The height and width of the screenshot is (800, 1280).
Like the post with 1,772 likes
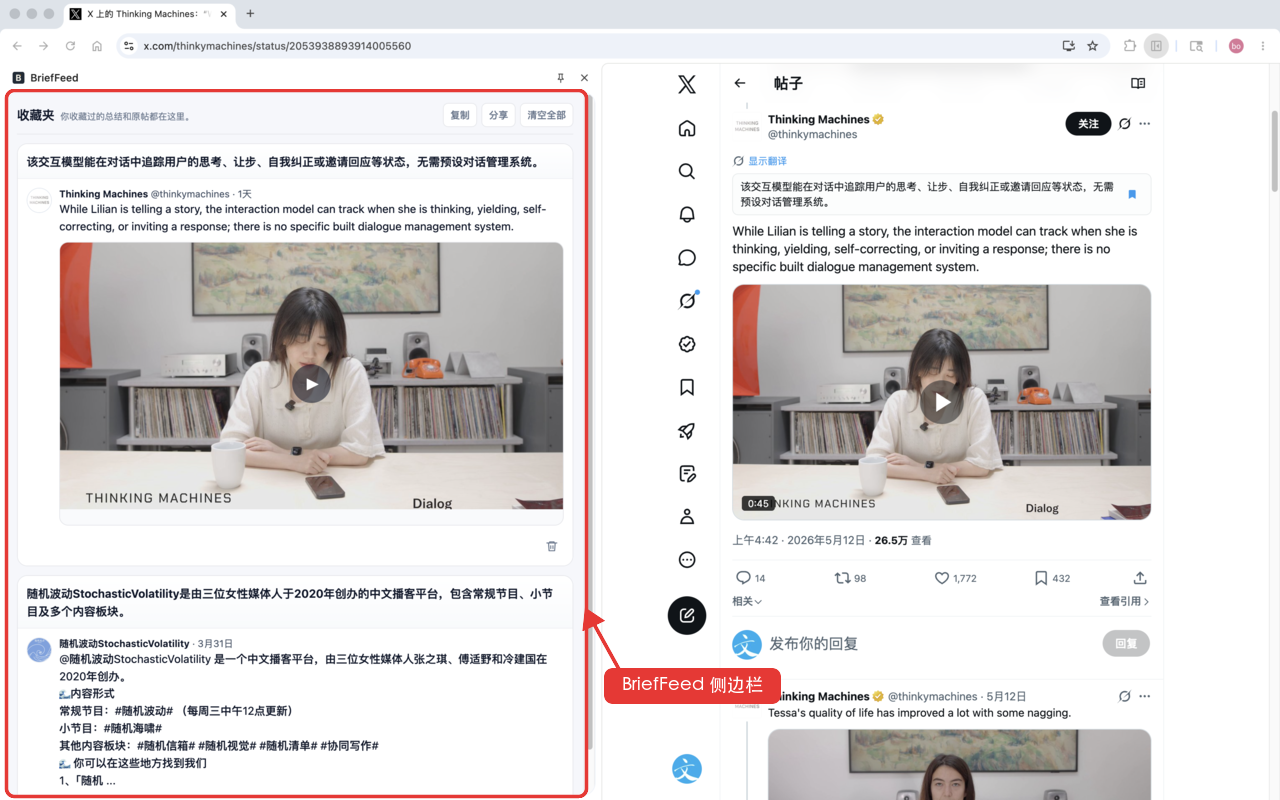tap(955, 578)
